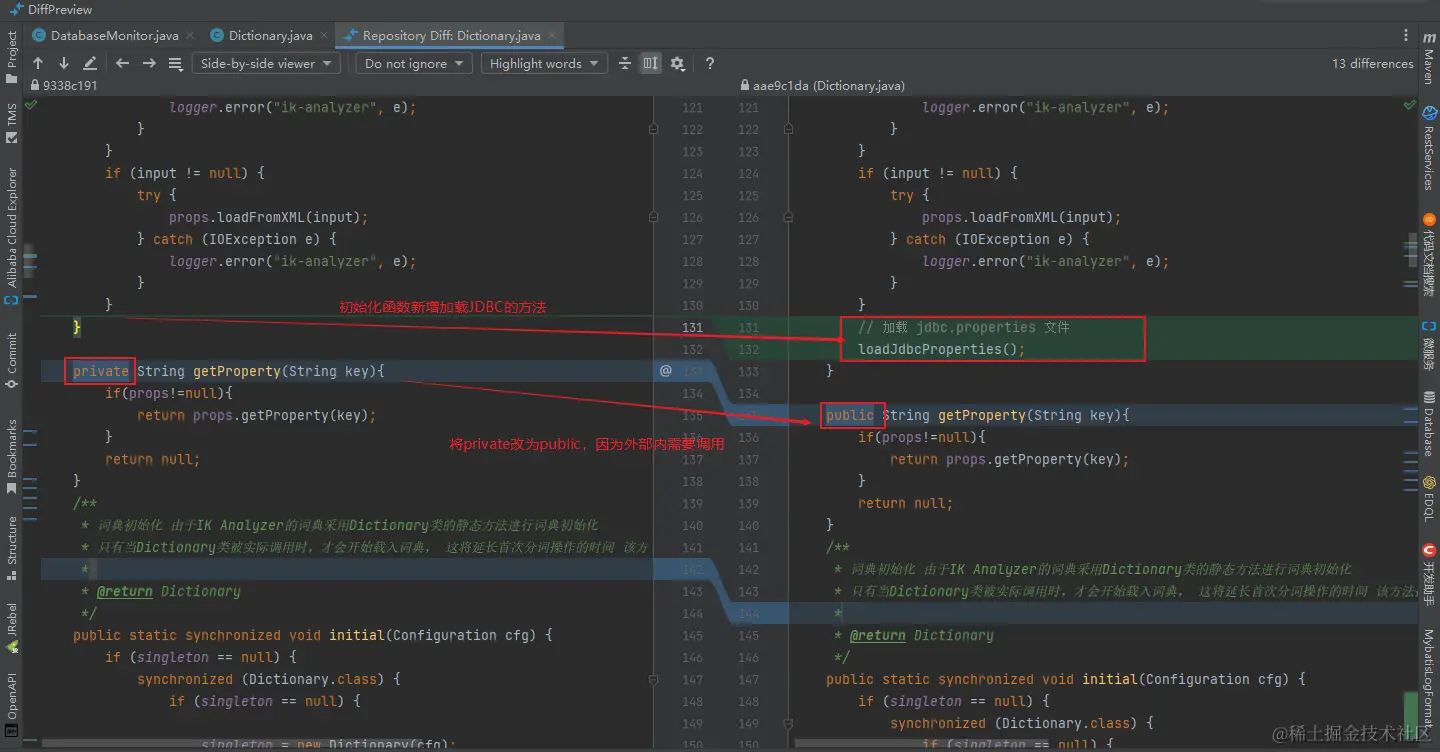Open the 开发助手 tool window
Screen dimensions: 1440x752
(x=1429, y=575)
